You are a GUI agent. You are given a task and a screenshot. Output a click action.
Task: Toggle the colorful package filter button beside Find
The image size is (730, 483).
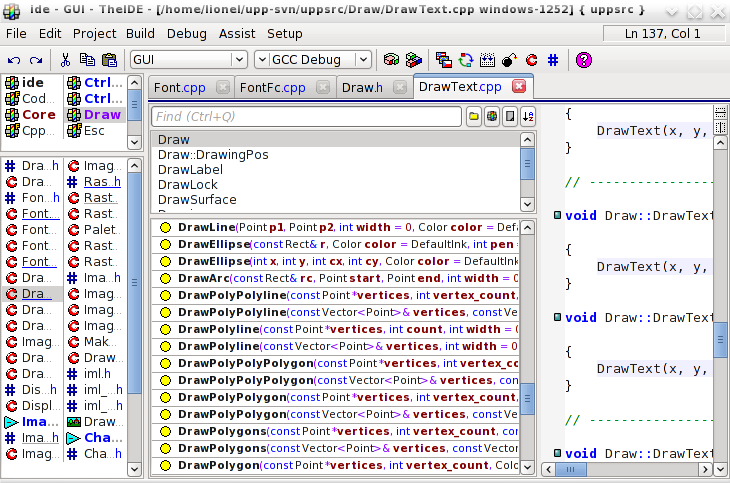coord(492,117)
